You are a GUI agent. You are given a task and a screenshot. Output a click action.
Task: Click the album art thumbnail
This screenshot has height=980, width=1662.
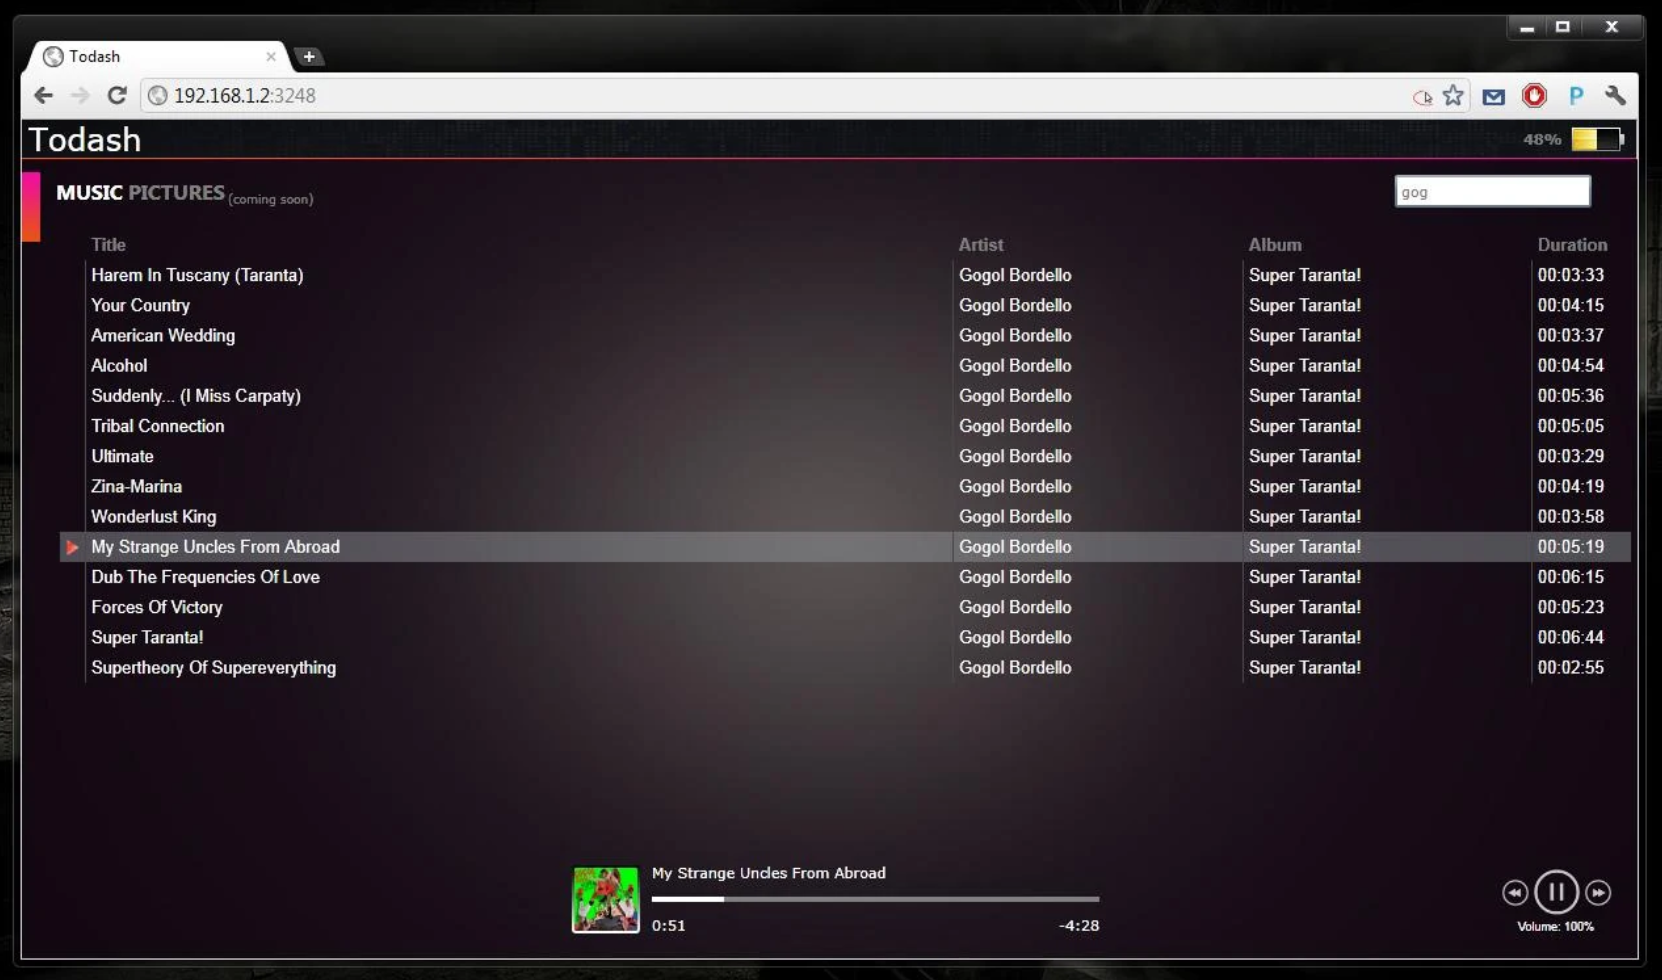coord(605,900)
